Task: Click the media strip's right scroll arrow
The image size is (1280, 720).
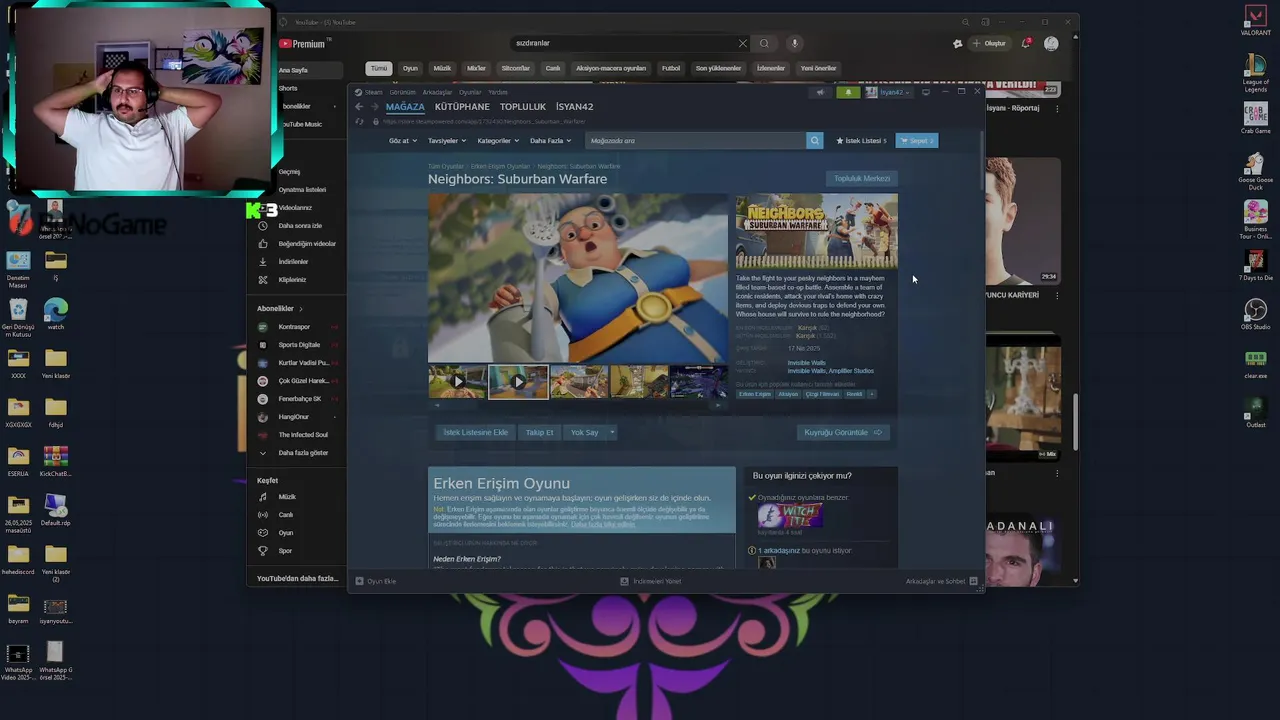Action: pyautogui.click(x=718, y=405)
